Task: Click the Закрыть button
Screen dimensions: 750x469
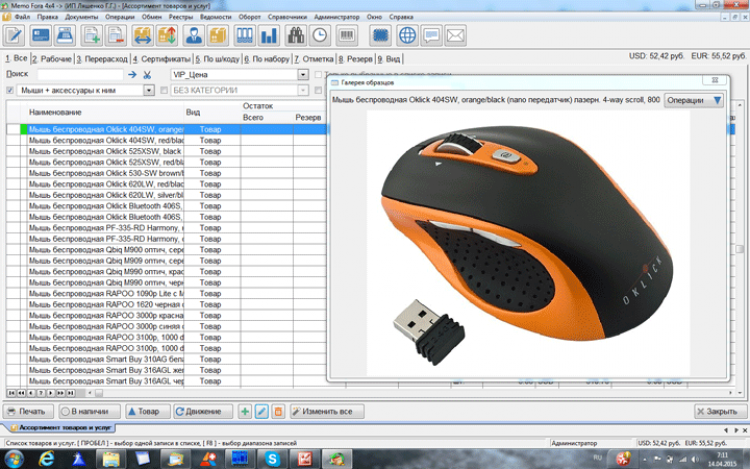Action: 721,412
